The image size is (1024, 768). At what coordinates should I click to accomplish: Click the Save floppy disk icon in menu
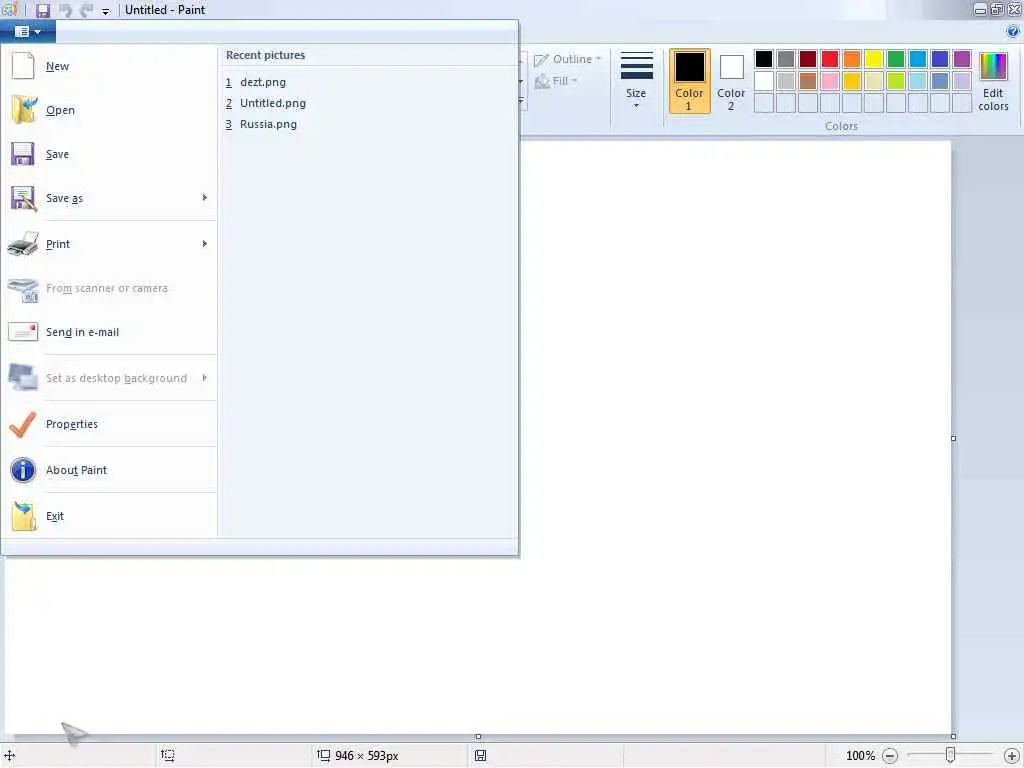[23, 154]
